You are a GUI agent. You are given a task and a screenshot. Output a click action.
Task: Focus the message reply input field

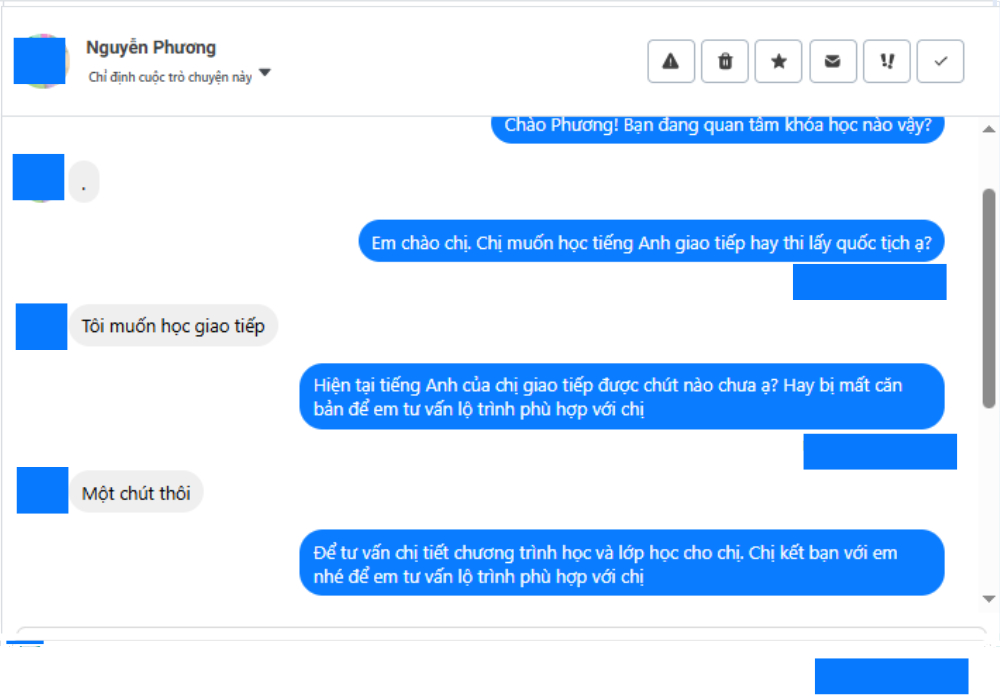[x=501, y=634]
